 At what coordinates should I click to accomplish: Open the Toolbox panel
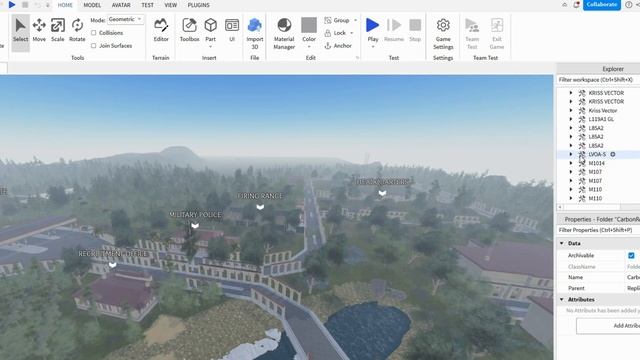[189, 31]
